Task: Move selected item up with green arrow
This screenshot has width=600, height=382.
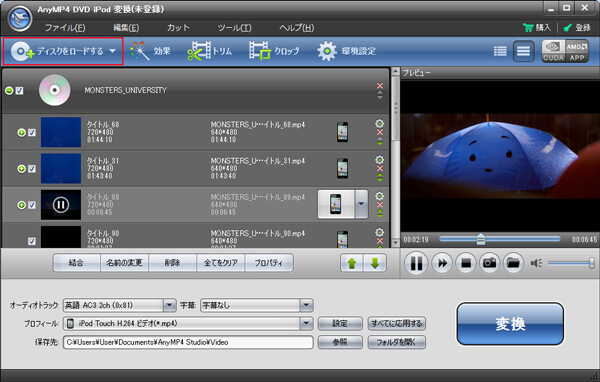Action: coord(352,263)
